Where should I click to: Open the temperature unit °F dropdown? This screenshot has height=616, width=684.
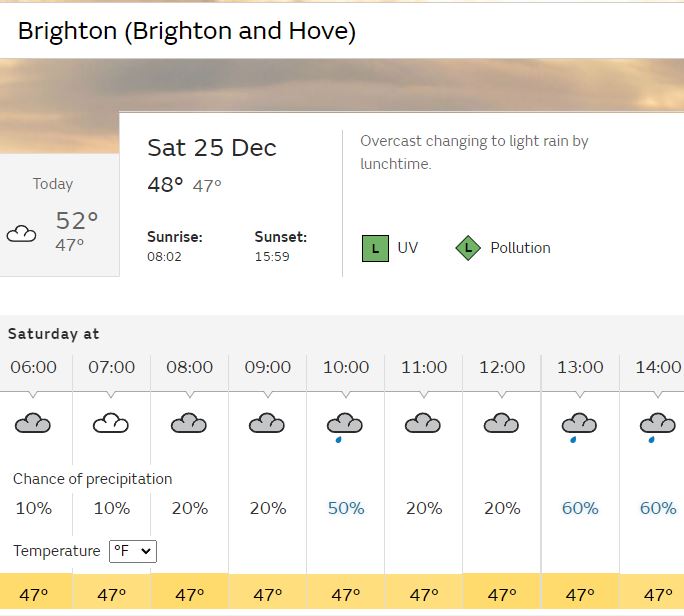(x=133, y=551)
